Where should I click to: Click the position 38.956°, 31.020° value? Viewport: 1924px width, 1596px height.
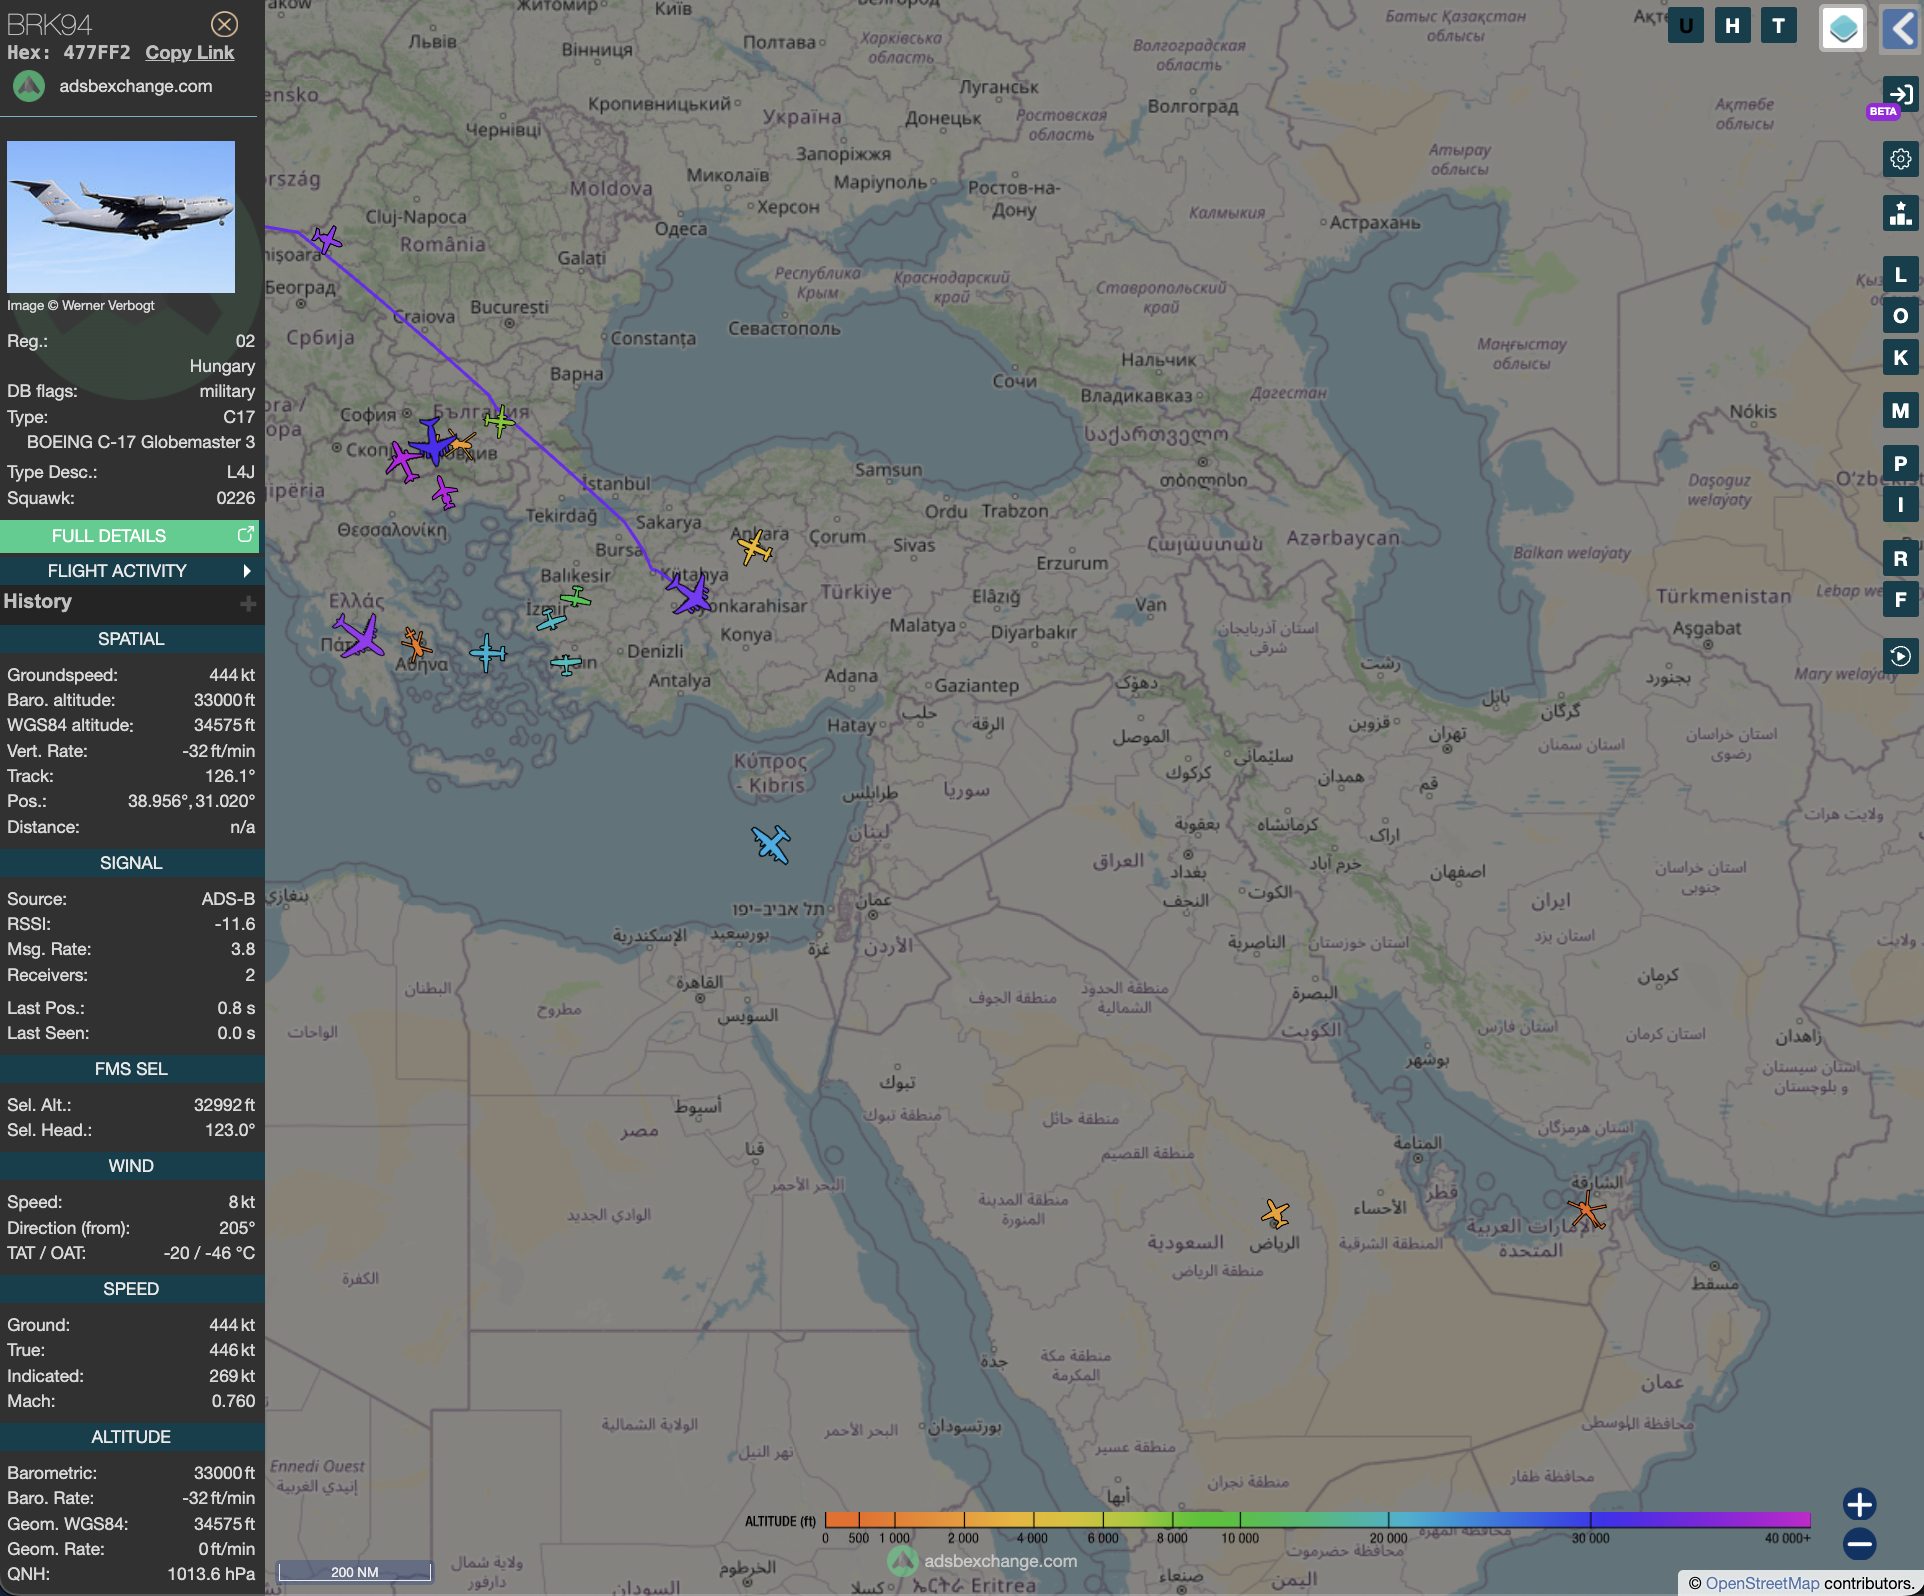click(x=191, y=802)
